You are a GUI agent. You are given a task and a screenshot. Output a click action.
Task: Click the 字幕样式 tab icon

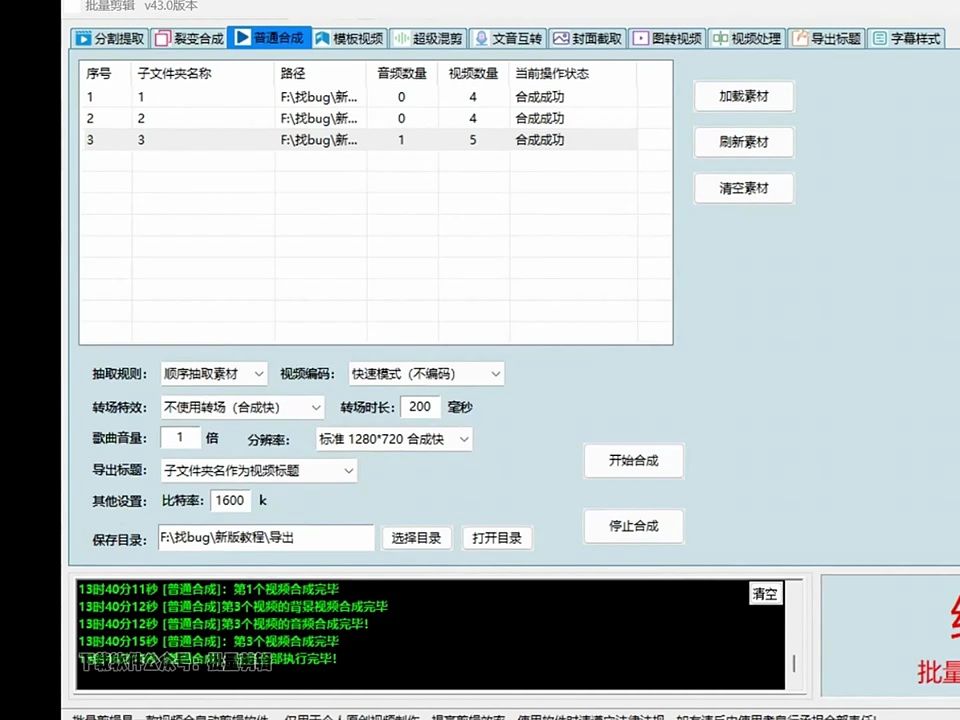tap(879, 39)
